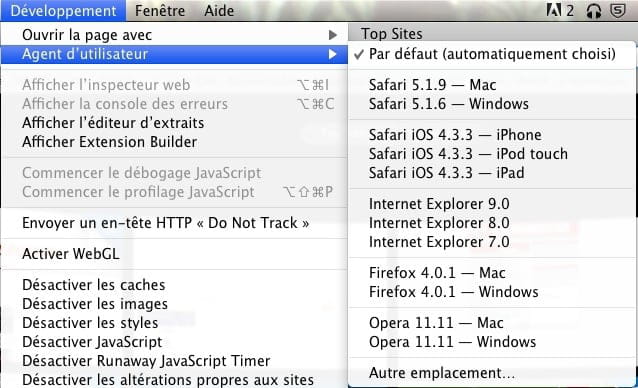Open the Développement menu
The image size is (638, 388).
coord(63,11)
